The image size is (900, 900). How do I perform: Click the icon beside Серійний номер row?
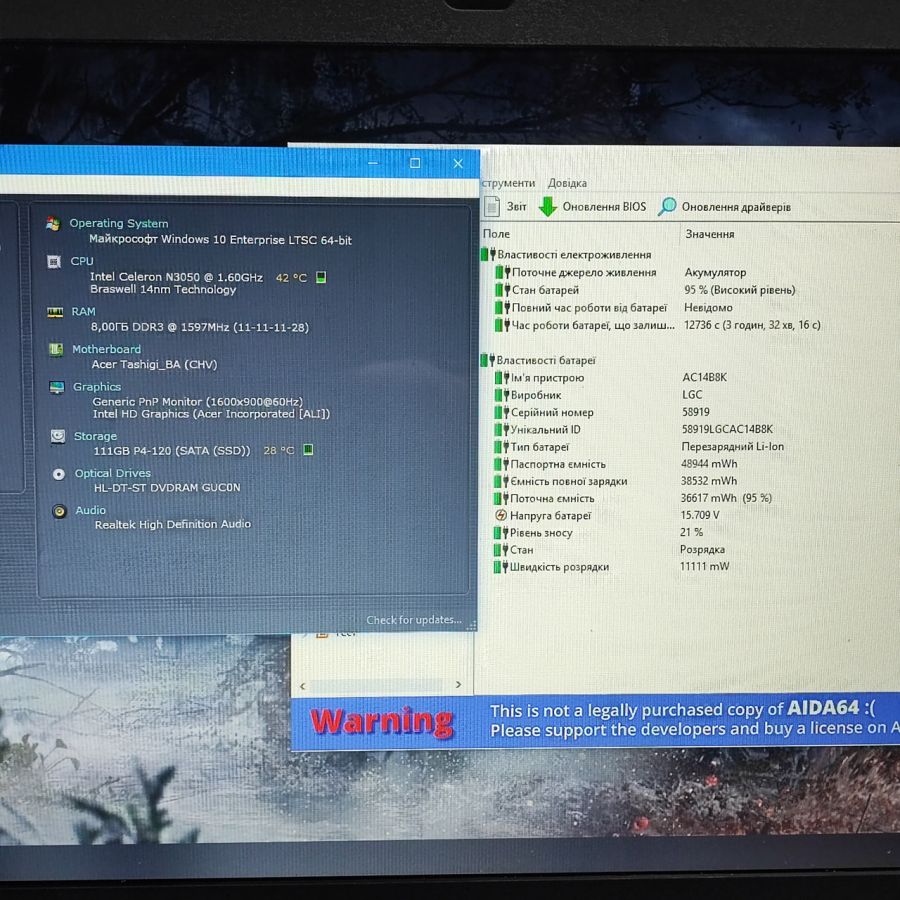[x=502, y=412]
